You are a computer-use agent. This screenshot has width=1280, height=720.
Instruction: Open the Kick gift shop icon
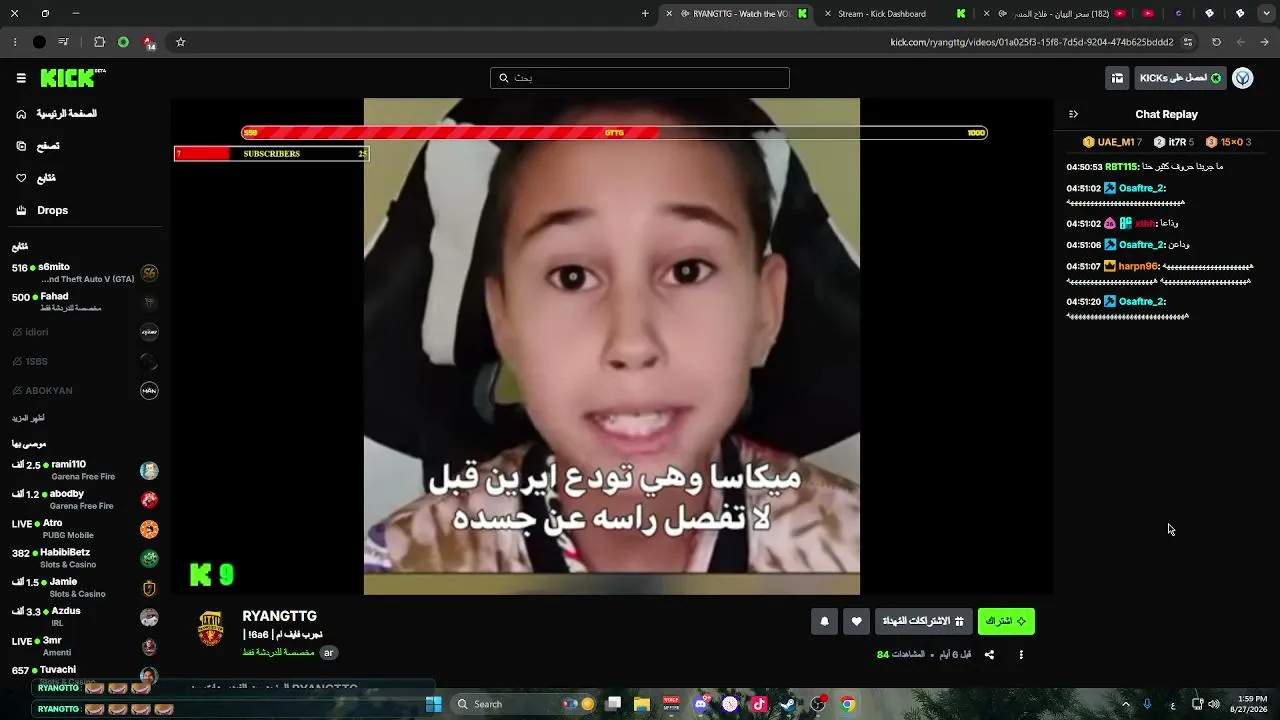(1117, 78)
